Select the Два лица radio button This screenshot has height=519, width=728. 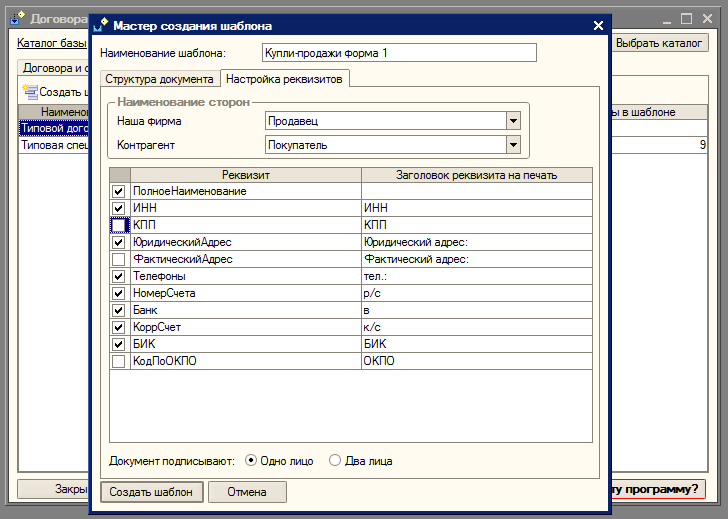tap(335, 461)
